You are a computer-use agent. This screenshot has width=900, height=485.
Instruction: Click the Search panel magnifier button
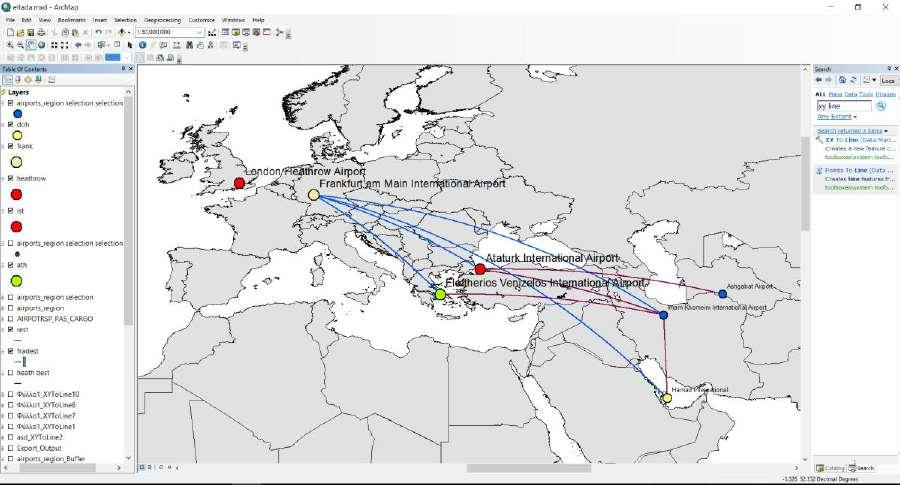tap(880, 106)
